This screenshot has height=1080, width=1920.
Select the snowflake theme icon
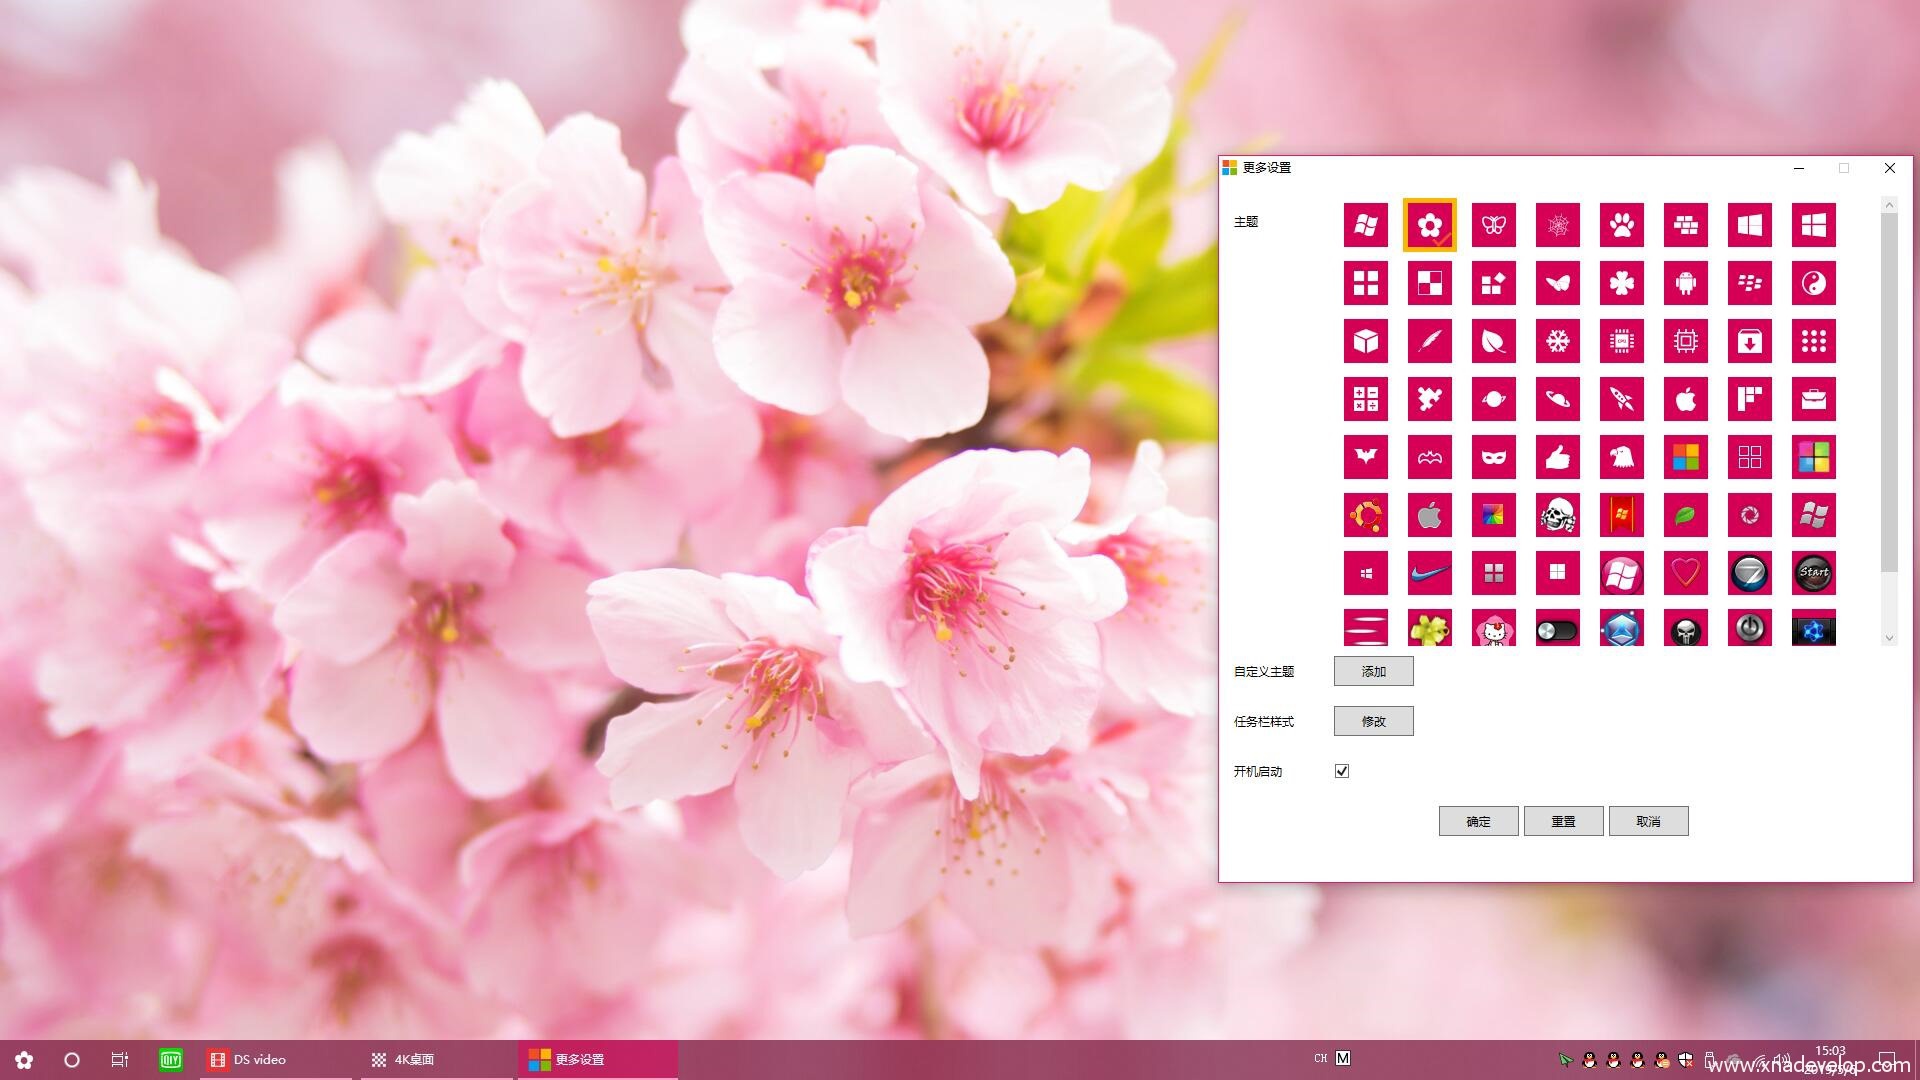1557,341
